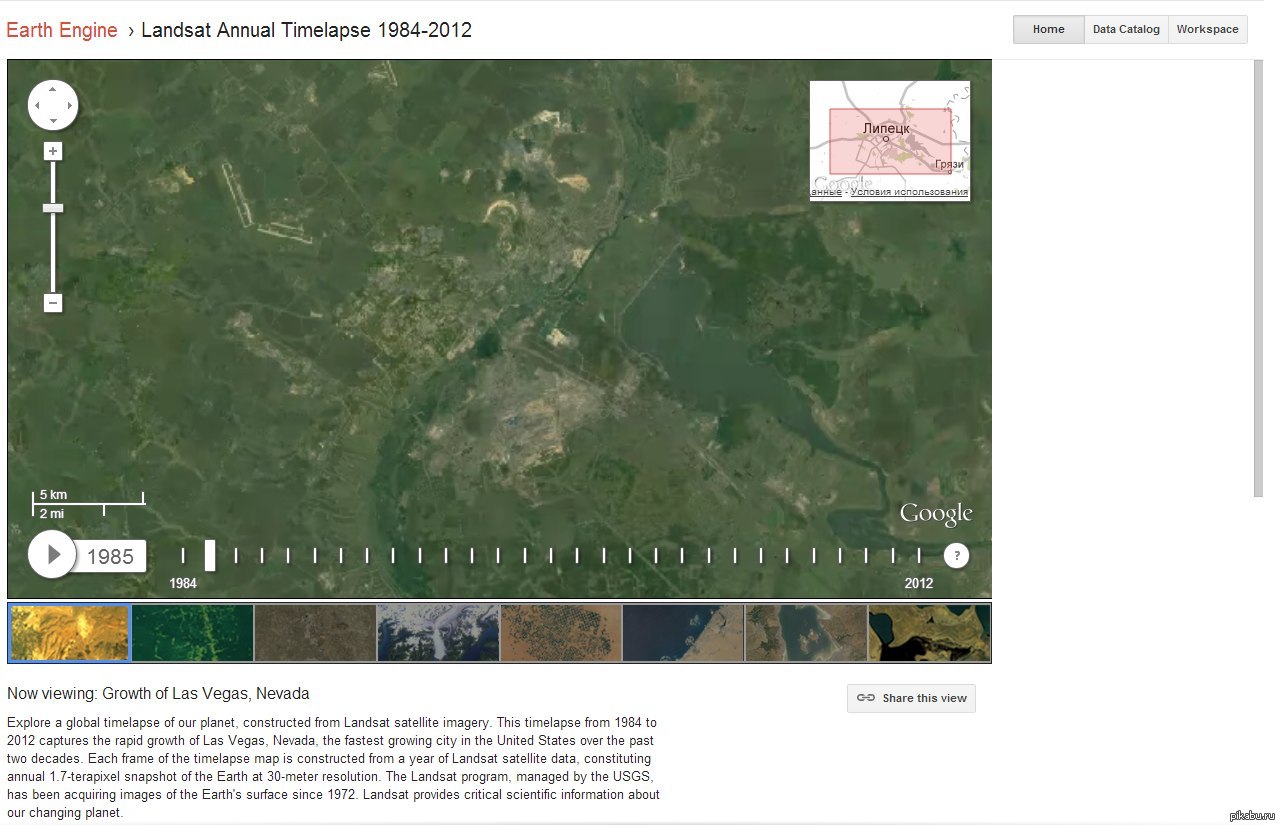
Task: Click the 1985 year label next to play
Action: (x=110, y=557)
